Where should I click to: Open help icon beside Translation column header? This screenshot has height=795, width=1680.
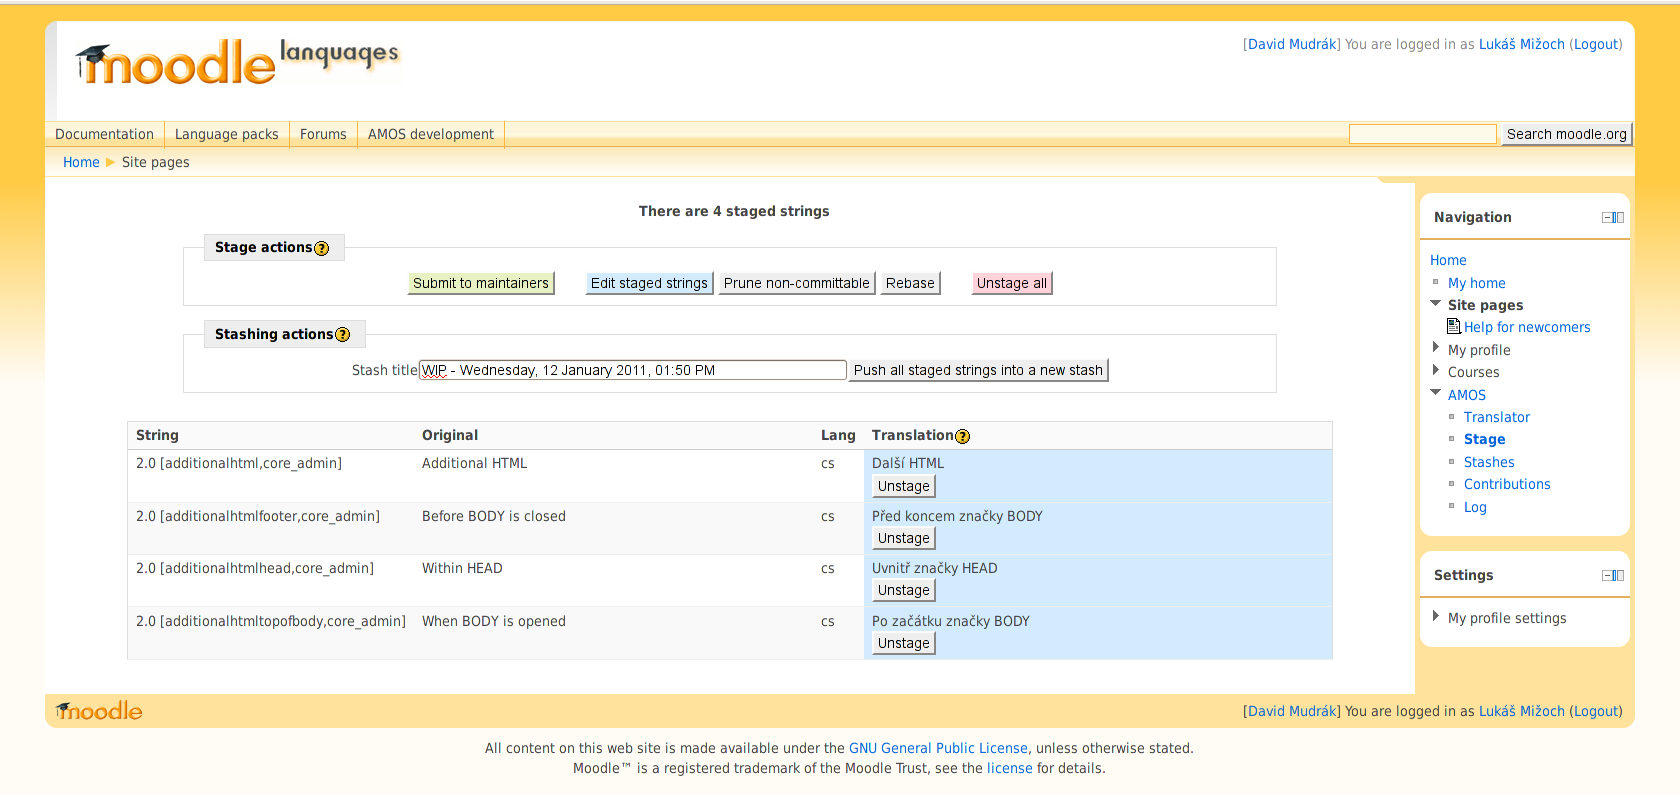point(962,436)
